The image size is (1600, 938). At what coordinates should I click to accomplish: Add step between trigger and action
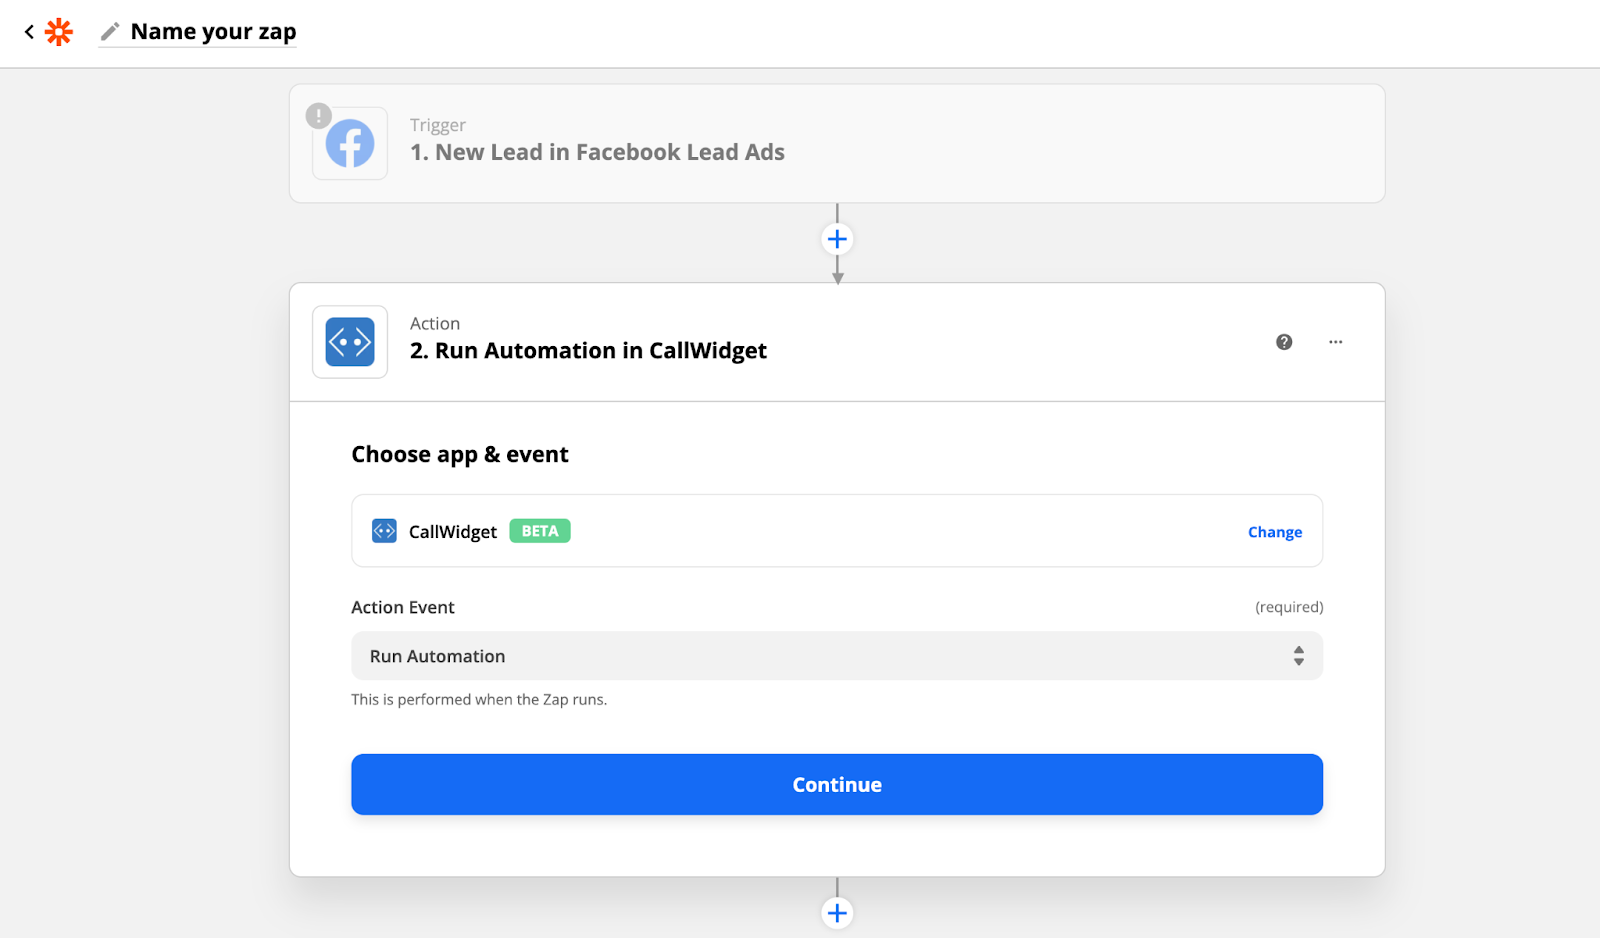(x=837, y=239)
